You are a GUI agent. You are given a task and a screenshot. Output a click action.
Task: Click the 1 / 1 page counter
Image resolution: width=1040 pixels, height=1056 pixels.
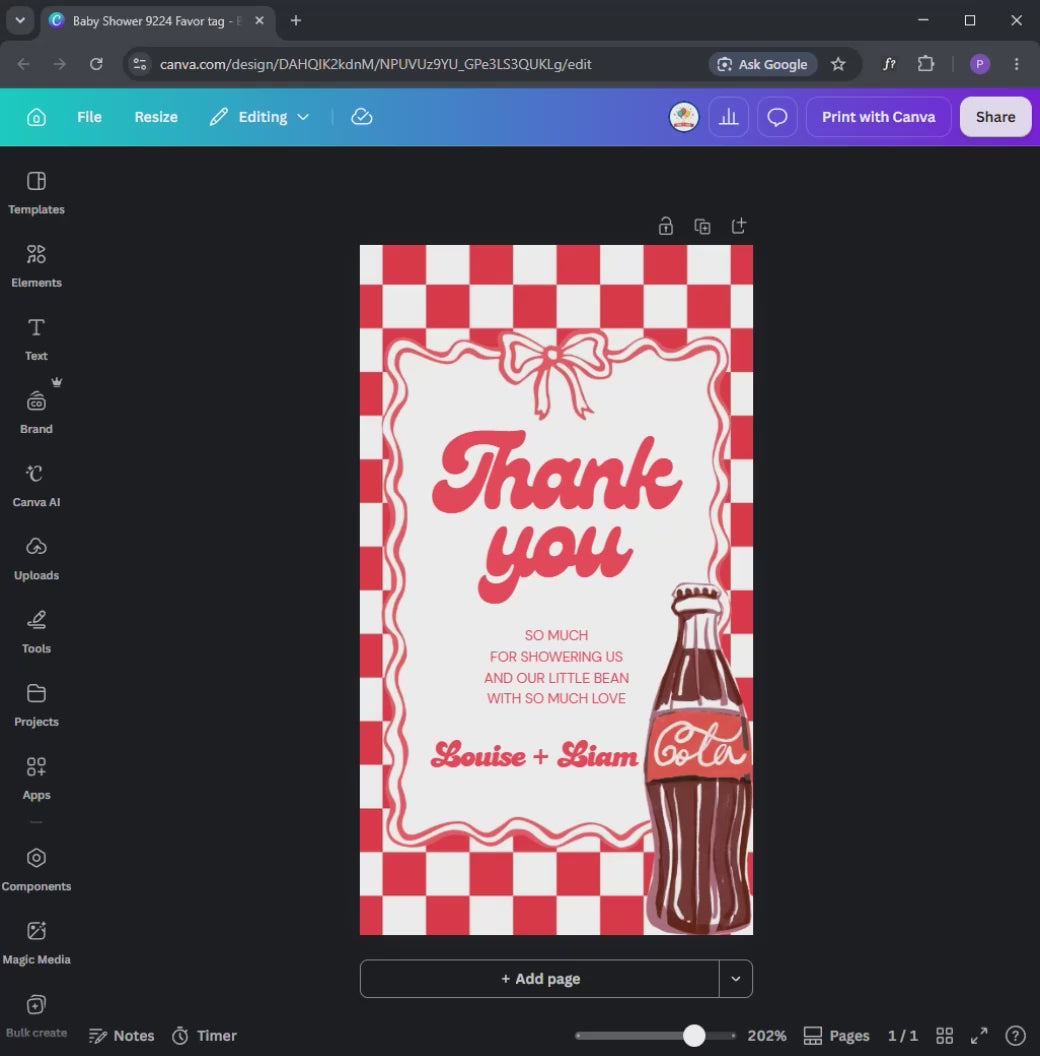tap(903, 1035)
